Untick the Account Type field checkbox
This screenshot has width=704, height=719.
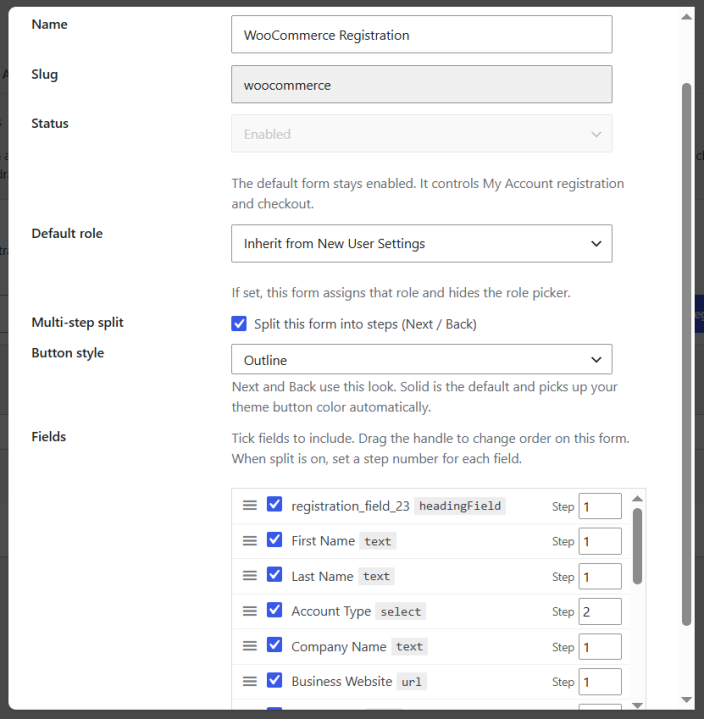[274, 609]
